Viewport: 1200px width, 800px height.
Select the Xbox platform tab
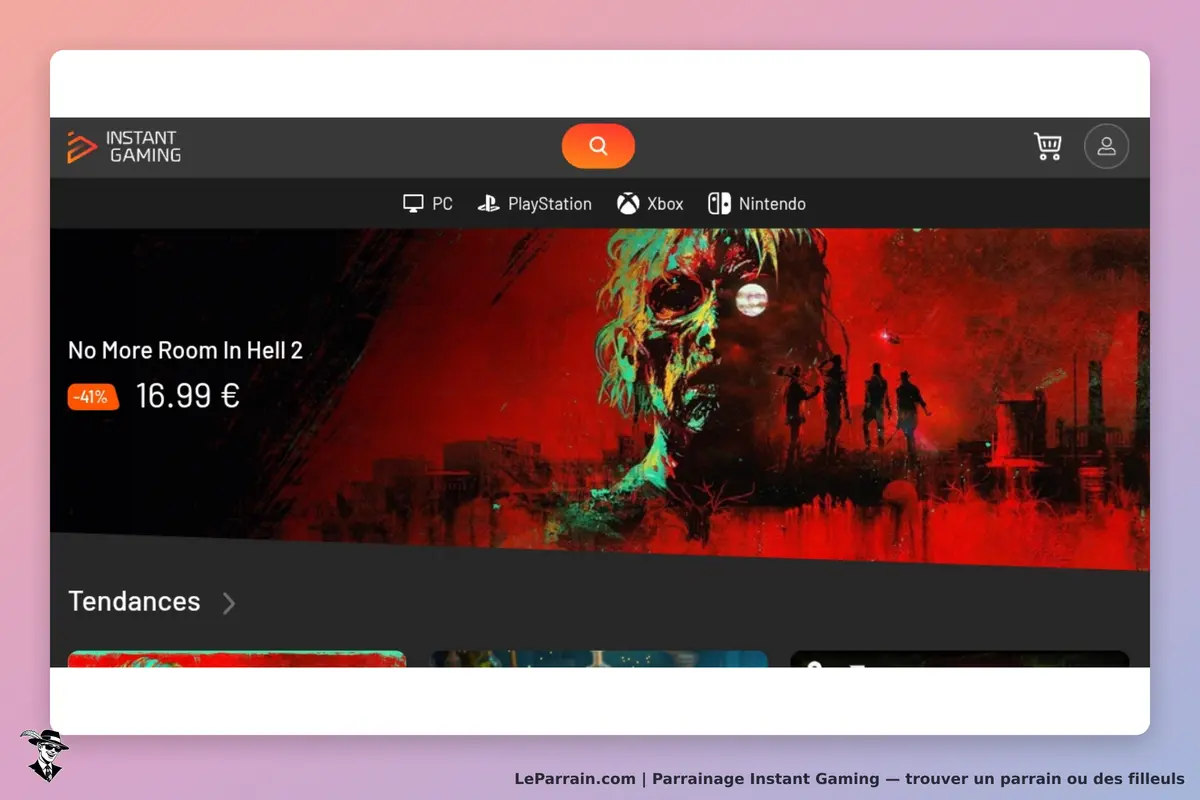coord(650,204)
